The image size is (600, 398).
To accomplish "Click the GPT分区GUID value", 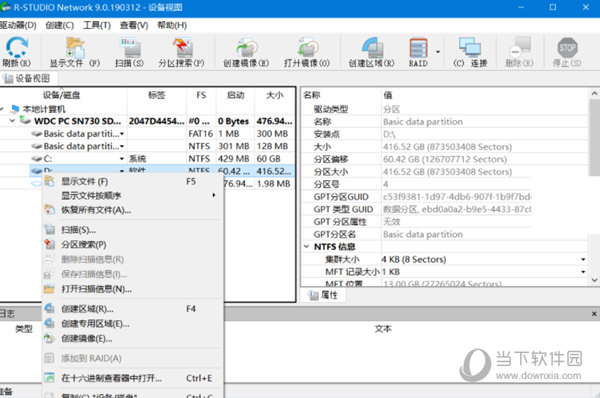I will click(x=457, y=197).
